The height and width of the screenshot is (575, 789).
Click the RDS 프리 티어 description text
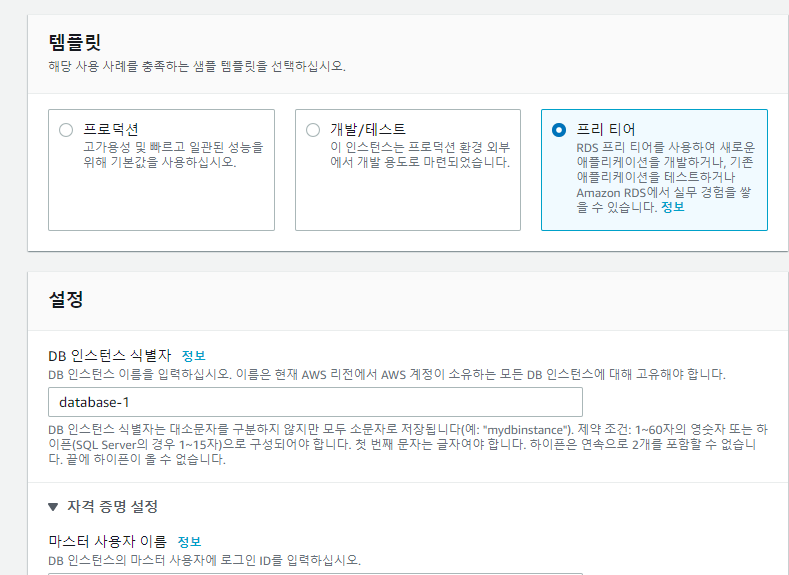pyautogui.click(x=666, y=177)
